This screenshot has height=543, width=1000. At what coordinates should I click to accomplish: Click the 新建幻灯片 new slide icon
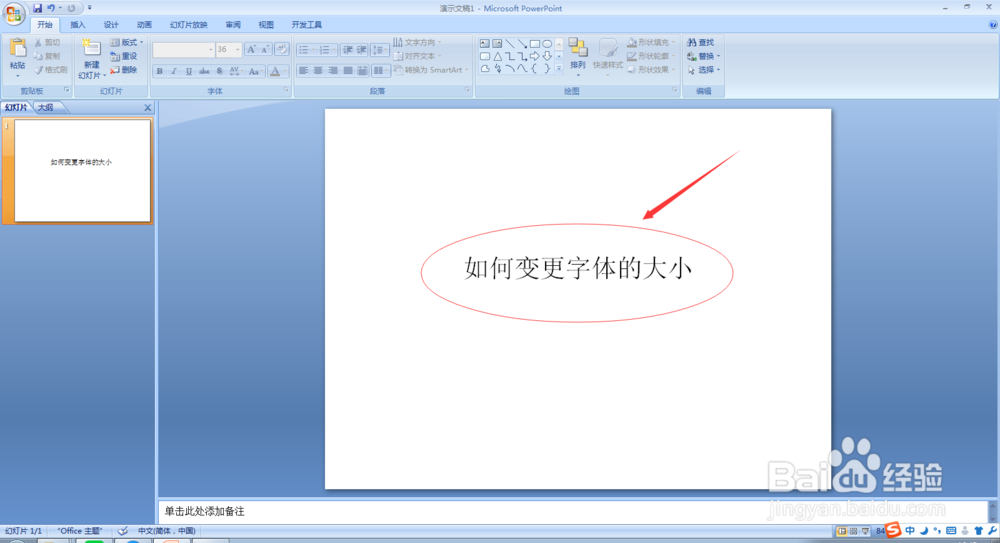[x=91, y=48]
